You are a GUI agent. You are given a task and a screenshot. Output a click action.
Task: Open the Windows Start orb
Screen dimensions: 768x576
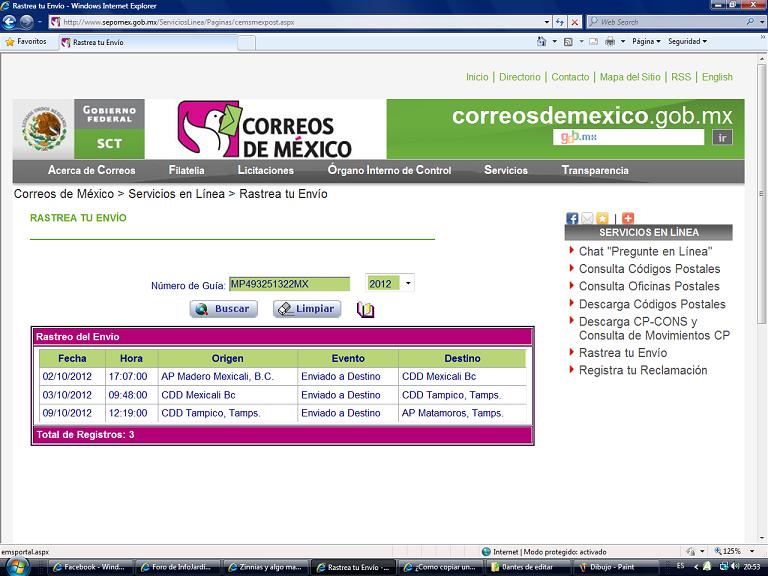(16, 567)
